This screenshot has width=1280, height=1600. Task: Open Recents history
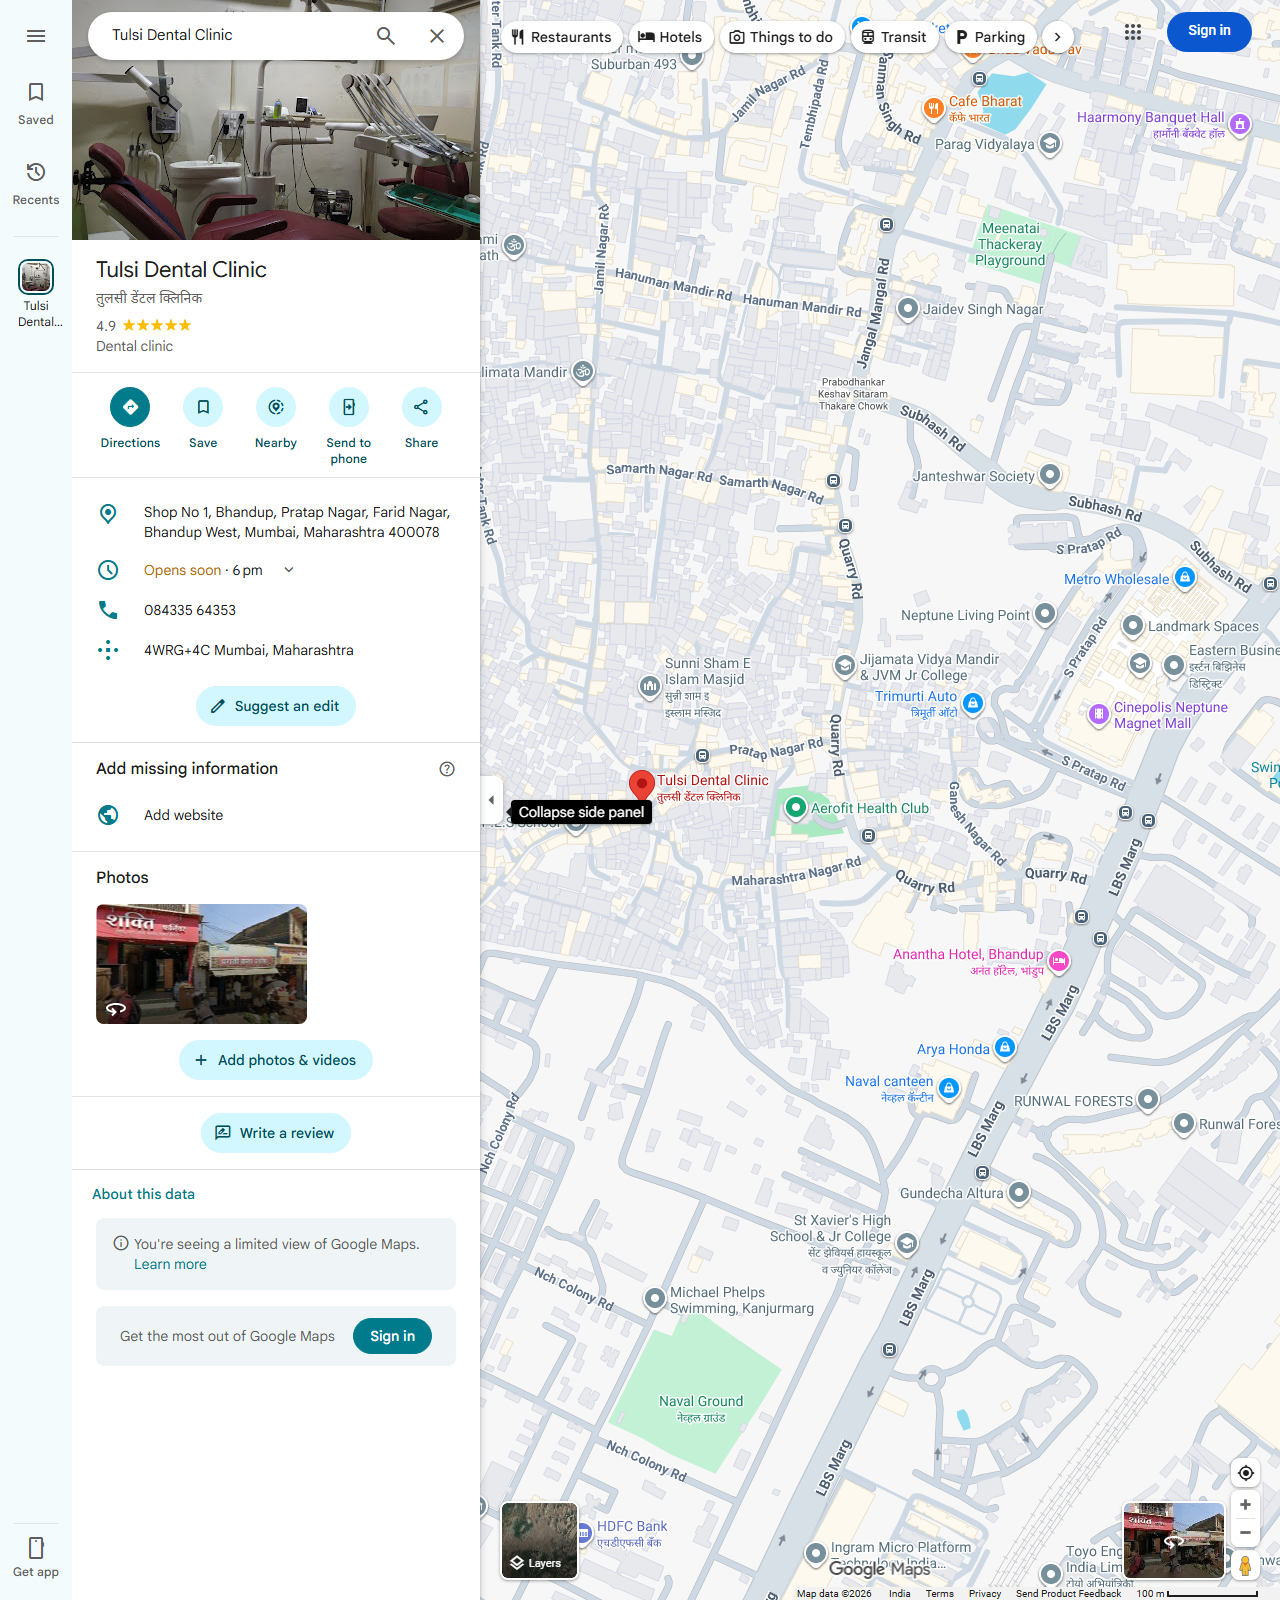[36, 184]
